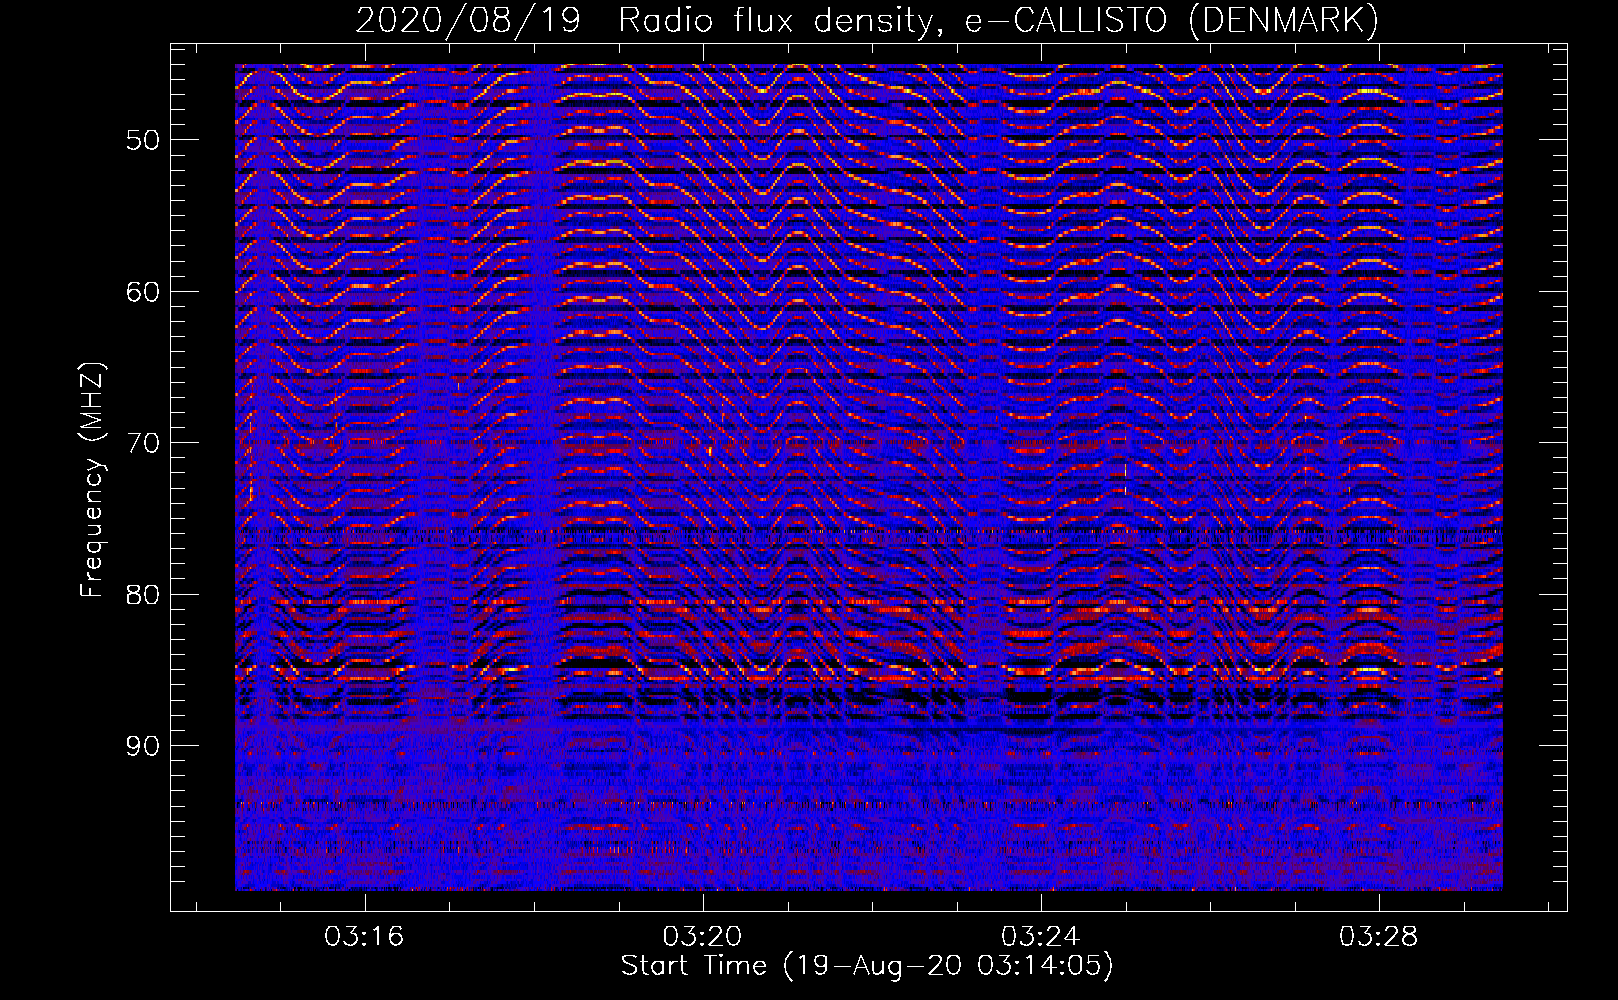
Task: Click the 50 MHz y-axis tick label
Action: click(x=143, y=140)
